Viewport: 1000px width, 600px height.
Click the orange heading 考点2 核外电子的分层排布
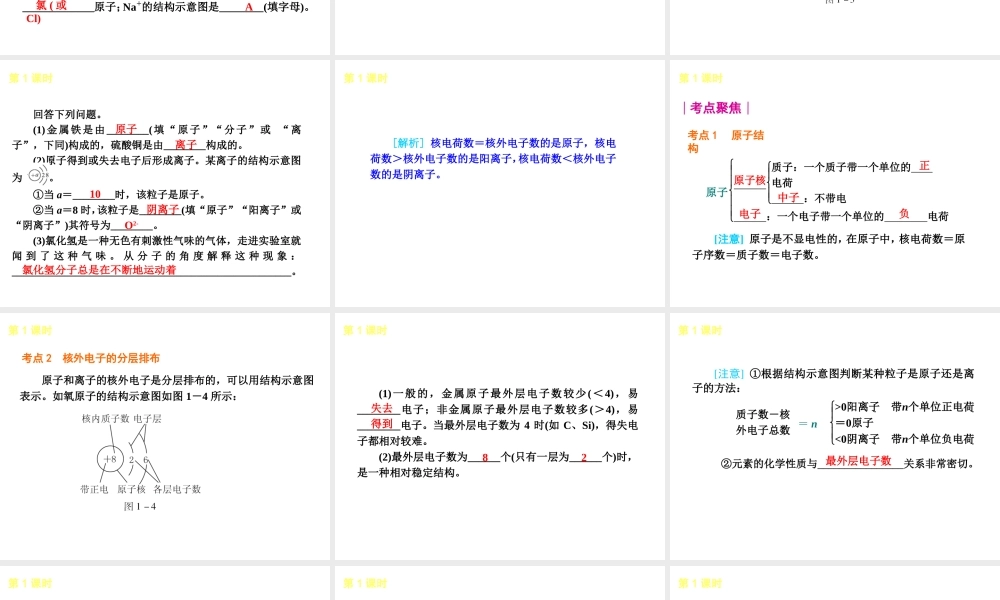tap(91, 358)
